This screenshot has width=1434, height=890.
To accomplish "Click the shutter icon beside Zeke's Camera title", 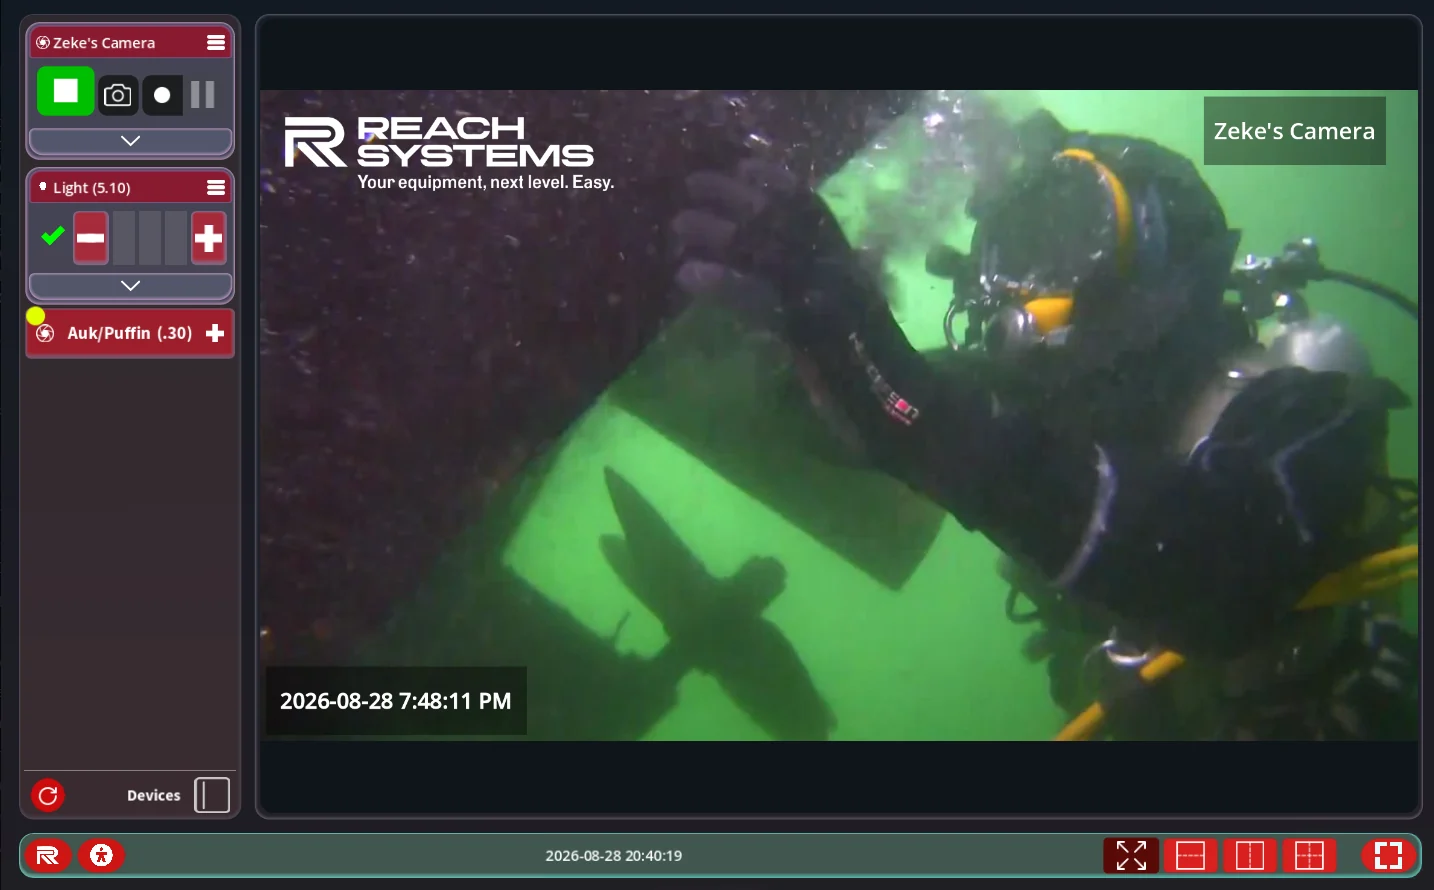I will point(43,43).
